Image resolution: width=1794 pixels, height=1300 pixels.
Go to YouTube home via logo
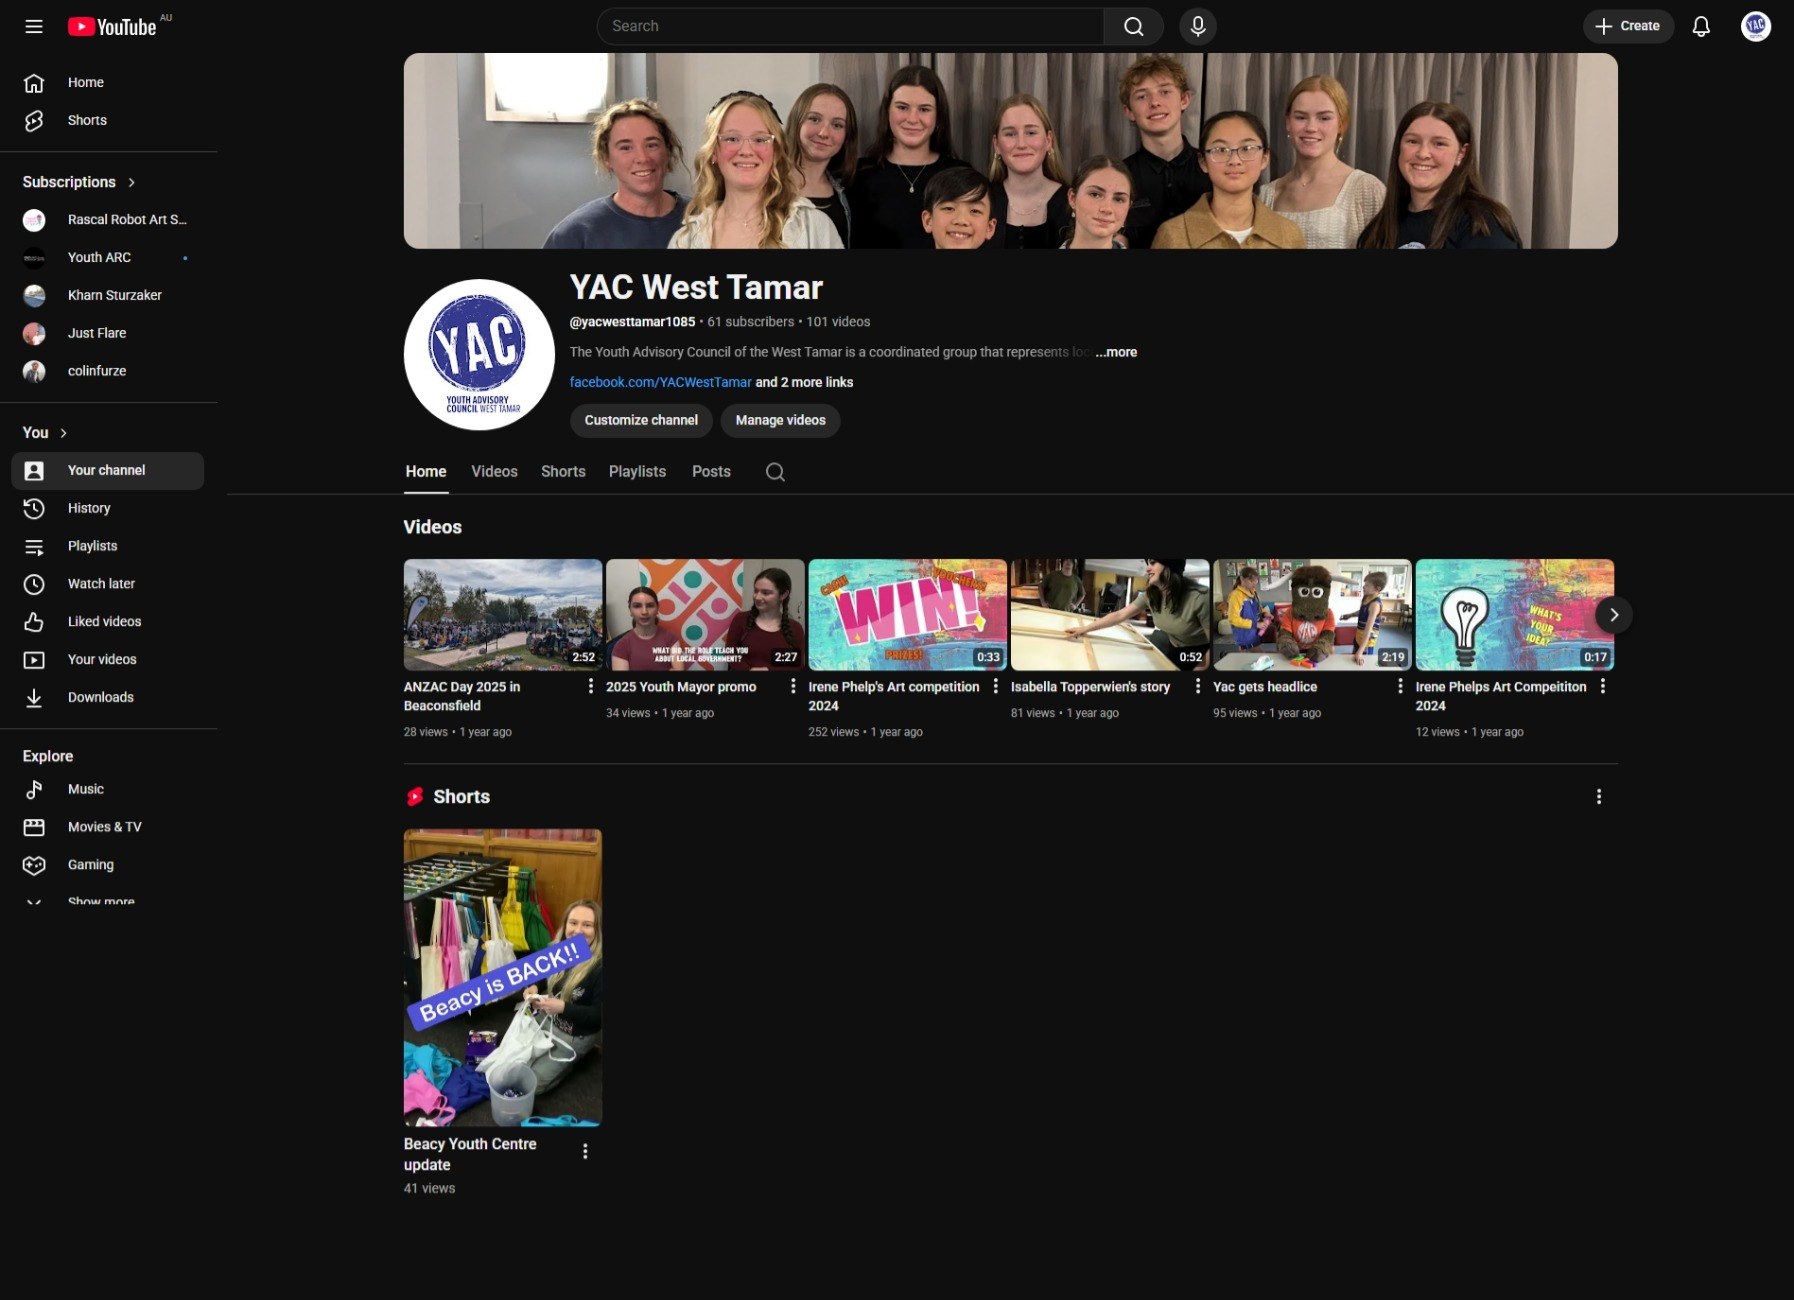point(112,27)
